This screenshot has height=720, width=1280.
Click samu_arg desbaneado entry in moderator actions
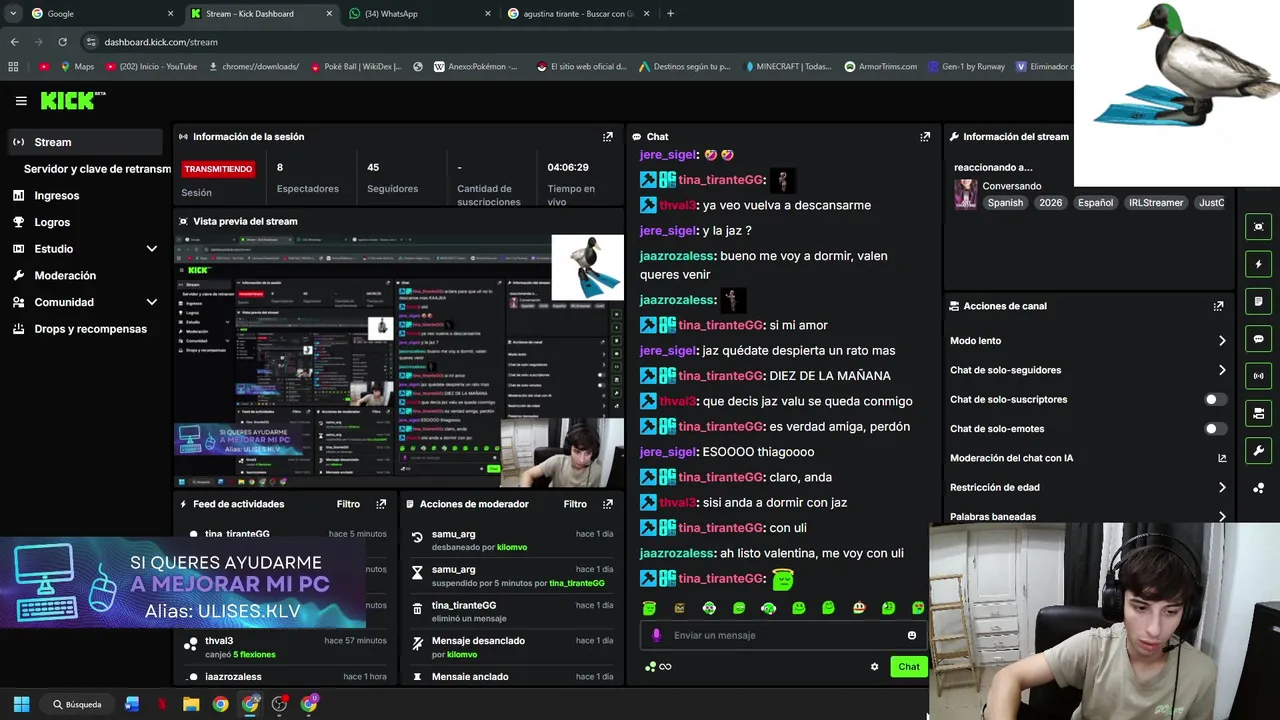[510, 541]
